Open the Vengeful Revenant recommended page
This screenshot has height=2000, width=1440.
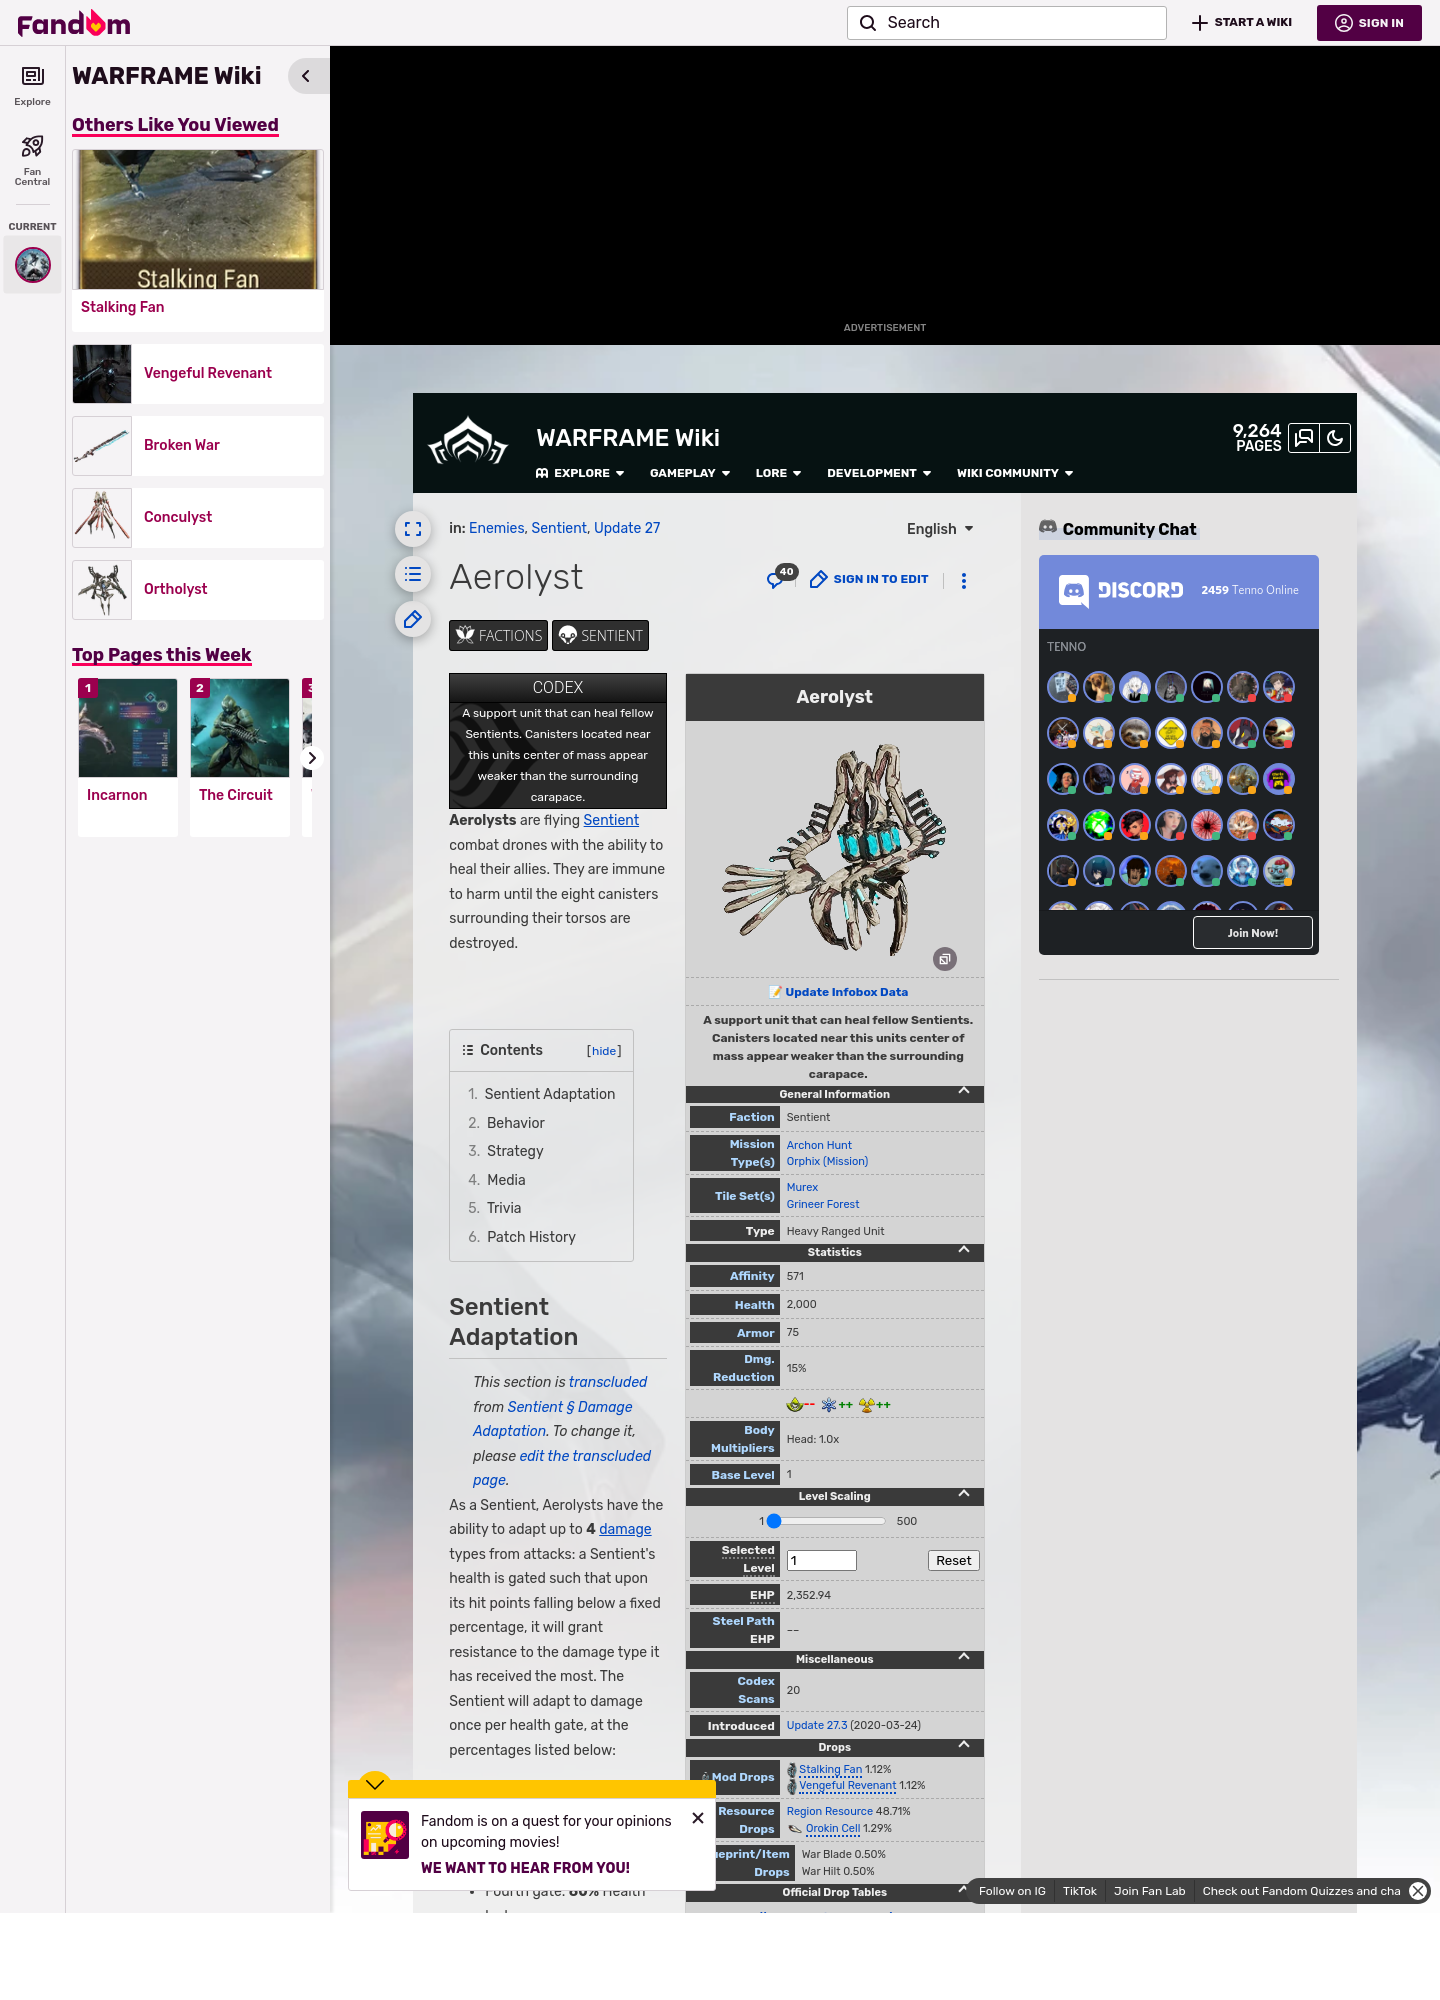[x=198, y=374]
